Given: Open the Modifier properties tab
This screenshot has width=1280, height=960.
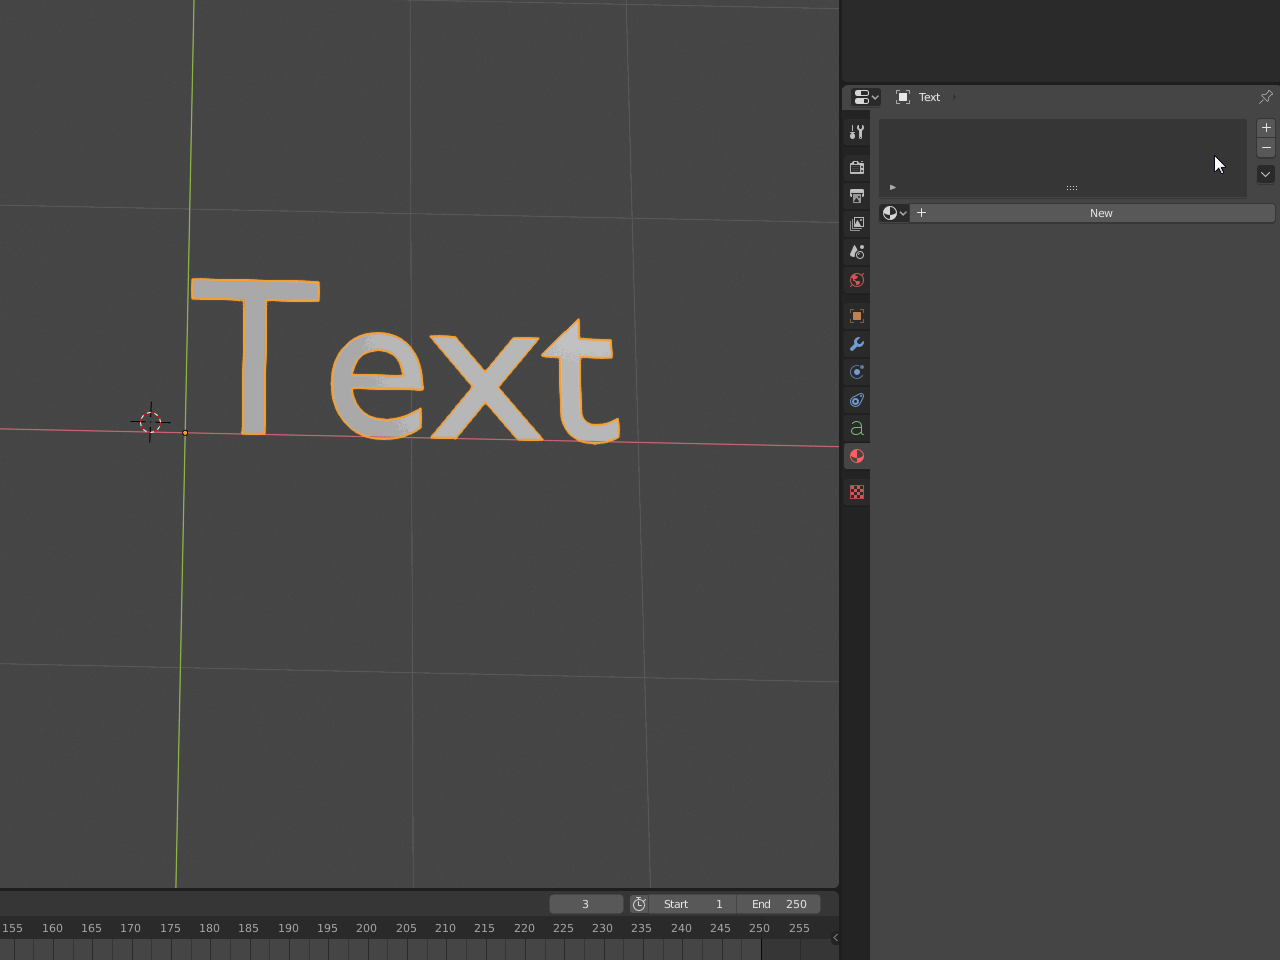Looking at the screenshot, I should coord(856,343).
